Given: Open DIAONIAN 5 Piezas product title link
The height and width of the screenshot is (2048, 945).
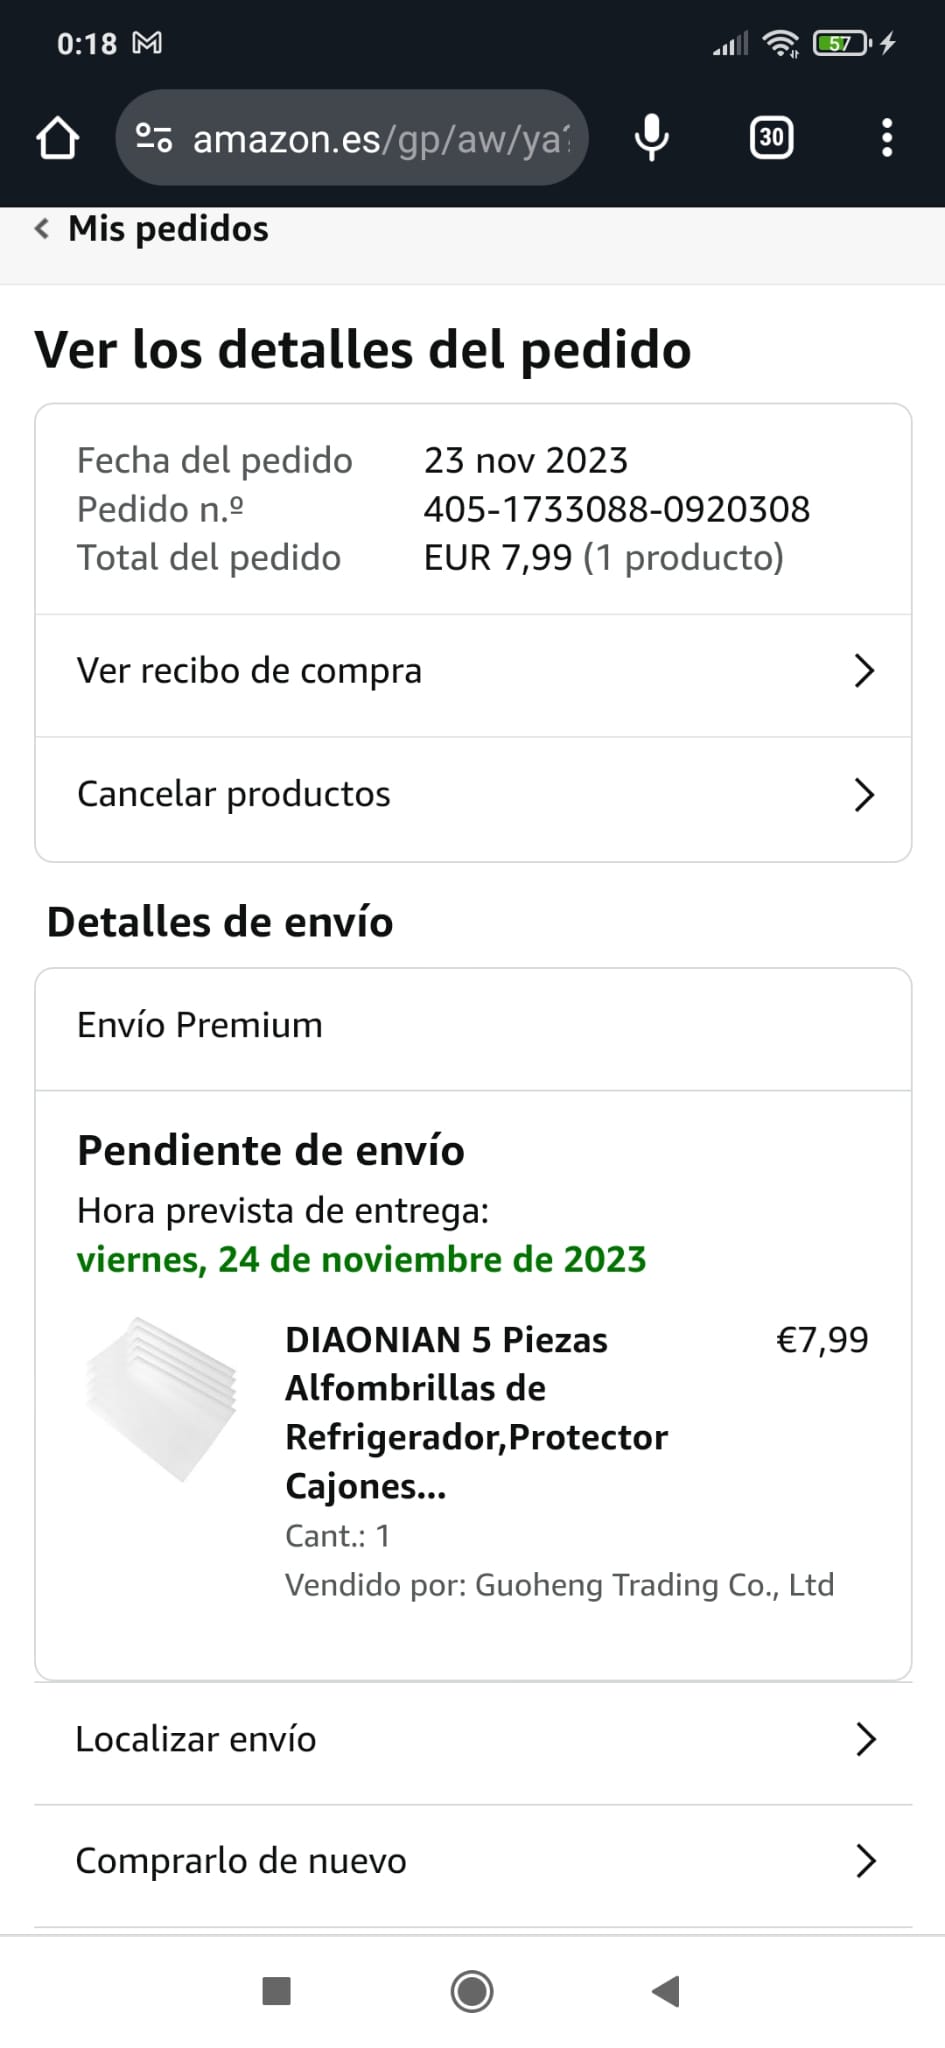Looking at the screenshot, I should click(476, 1412).
